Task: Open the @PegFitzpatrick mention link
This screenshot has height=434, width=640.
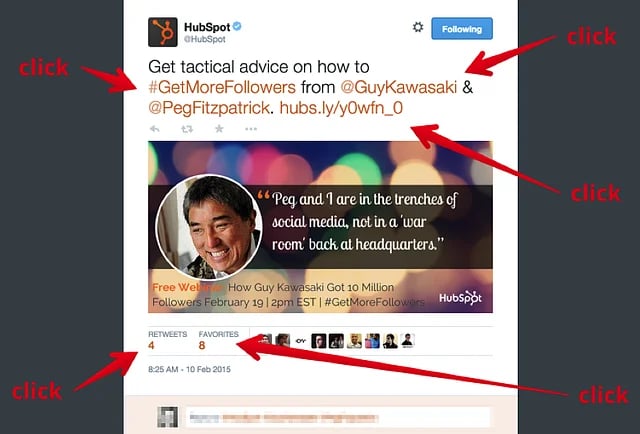Action: pos(209,108)
